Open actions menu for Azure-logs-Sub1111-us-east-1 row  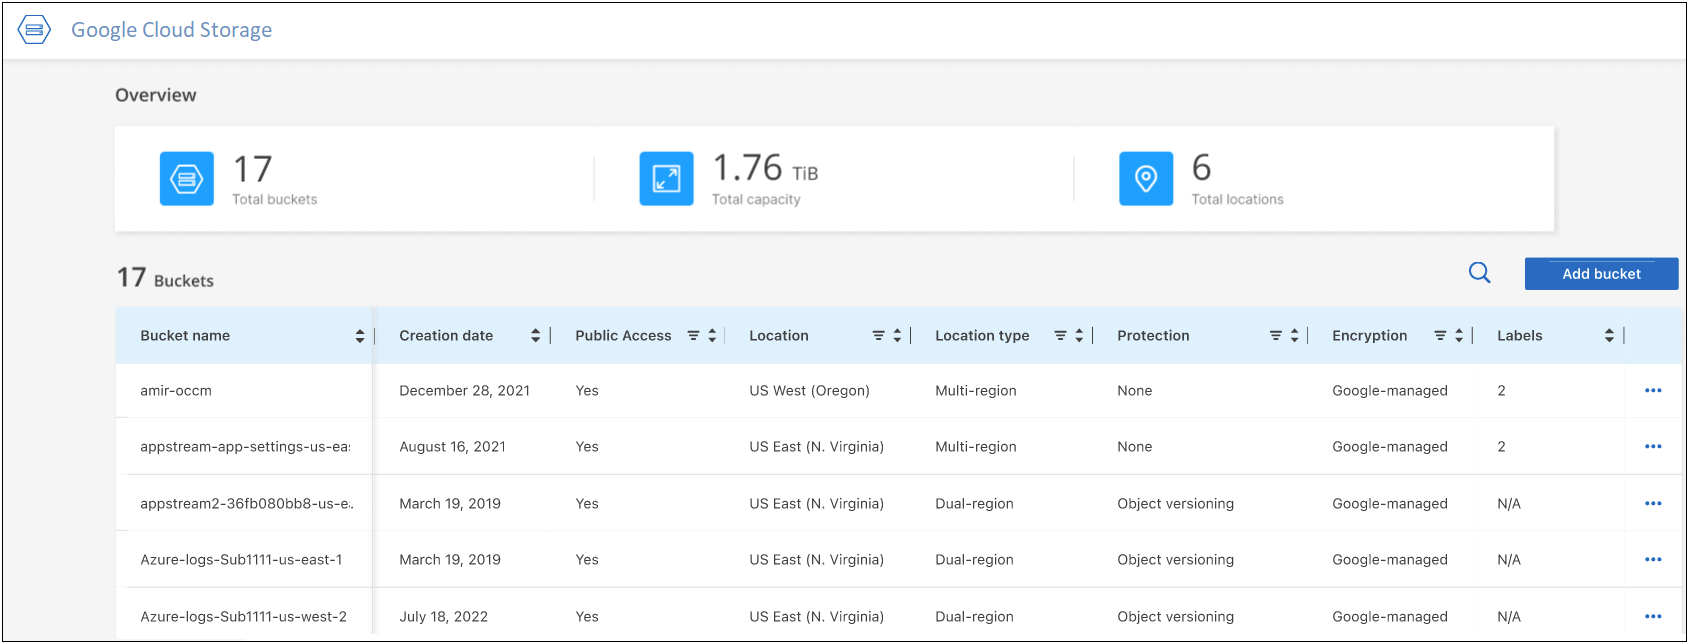(1653, 560)
